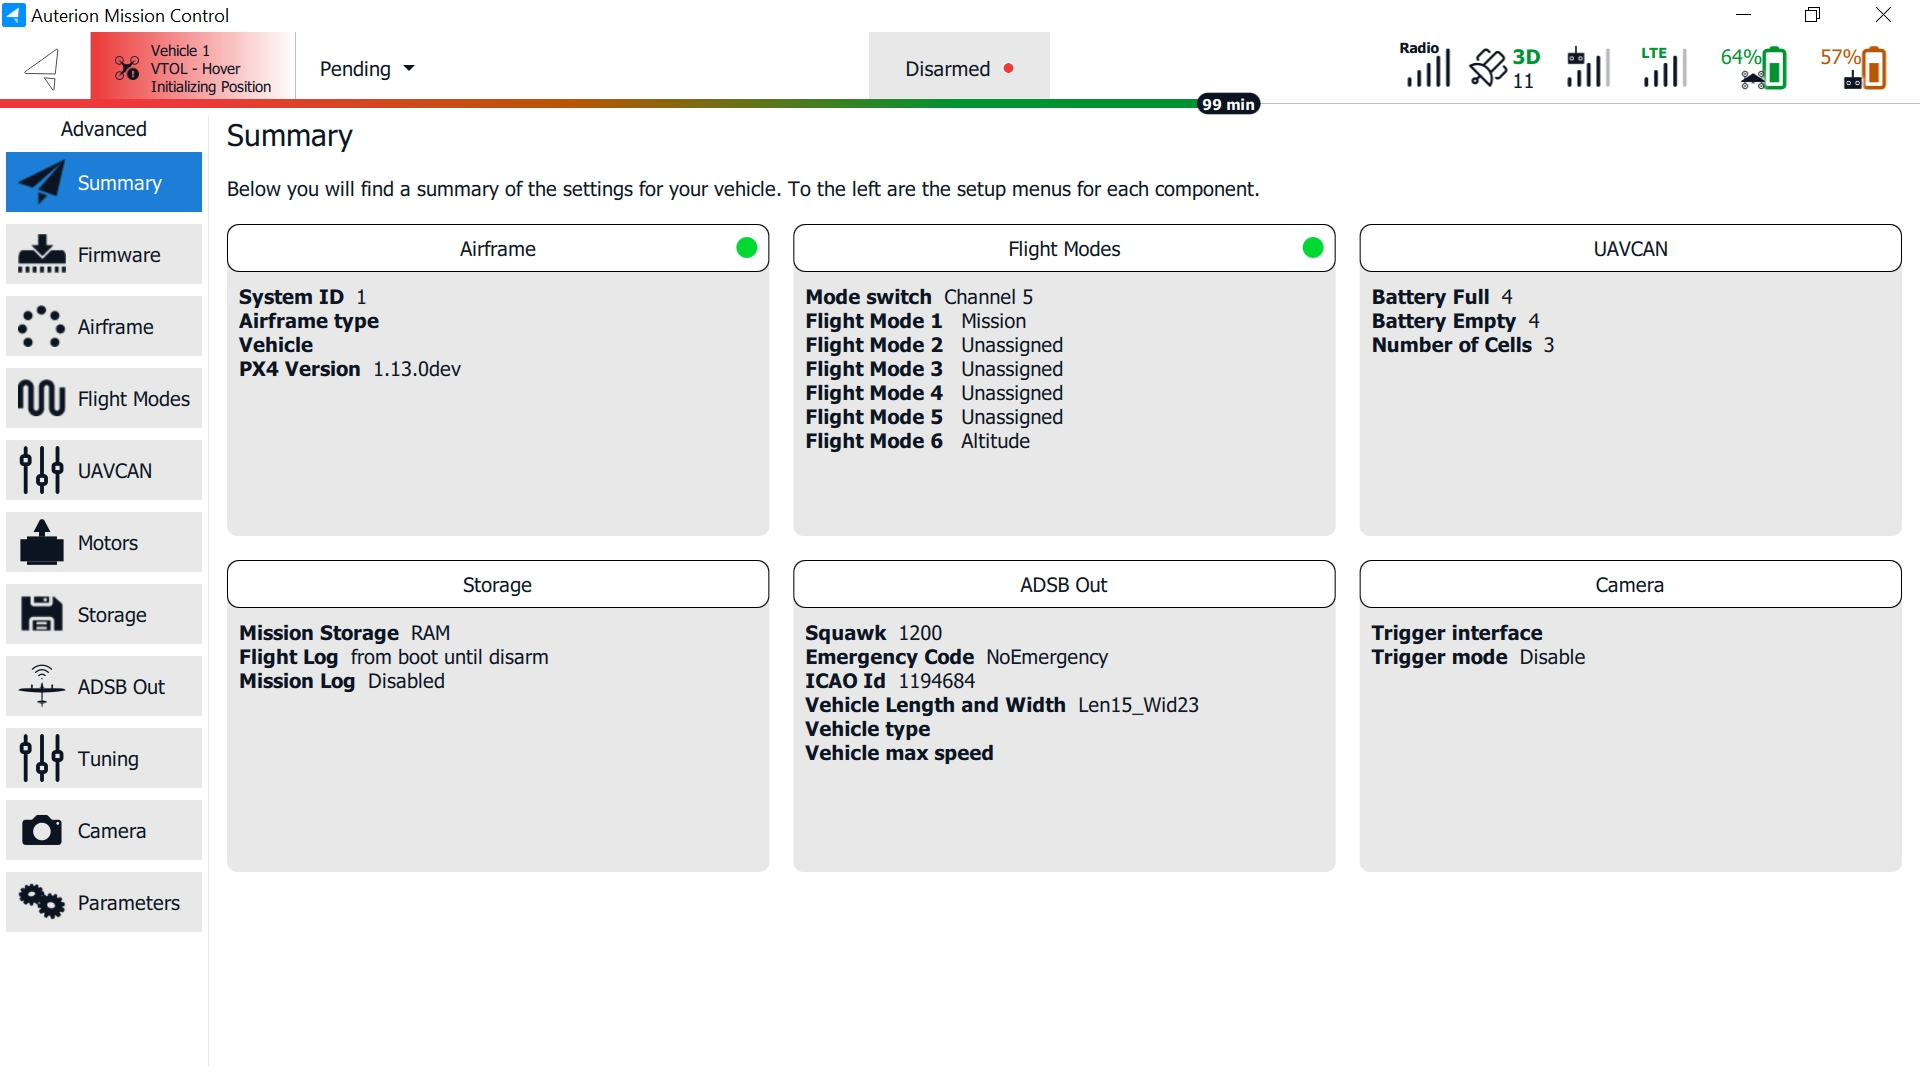Click the LTE signal strength indicator
The image size is (1920, 1075).
(x=1663, y=68)
